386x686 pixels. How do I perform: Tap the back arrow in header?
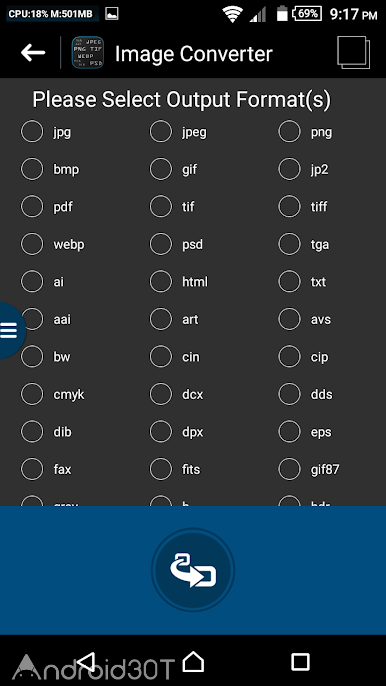tap(33, 53)
